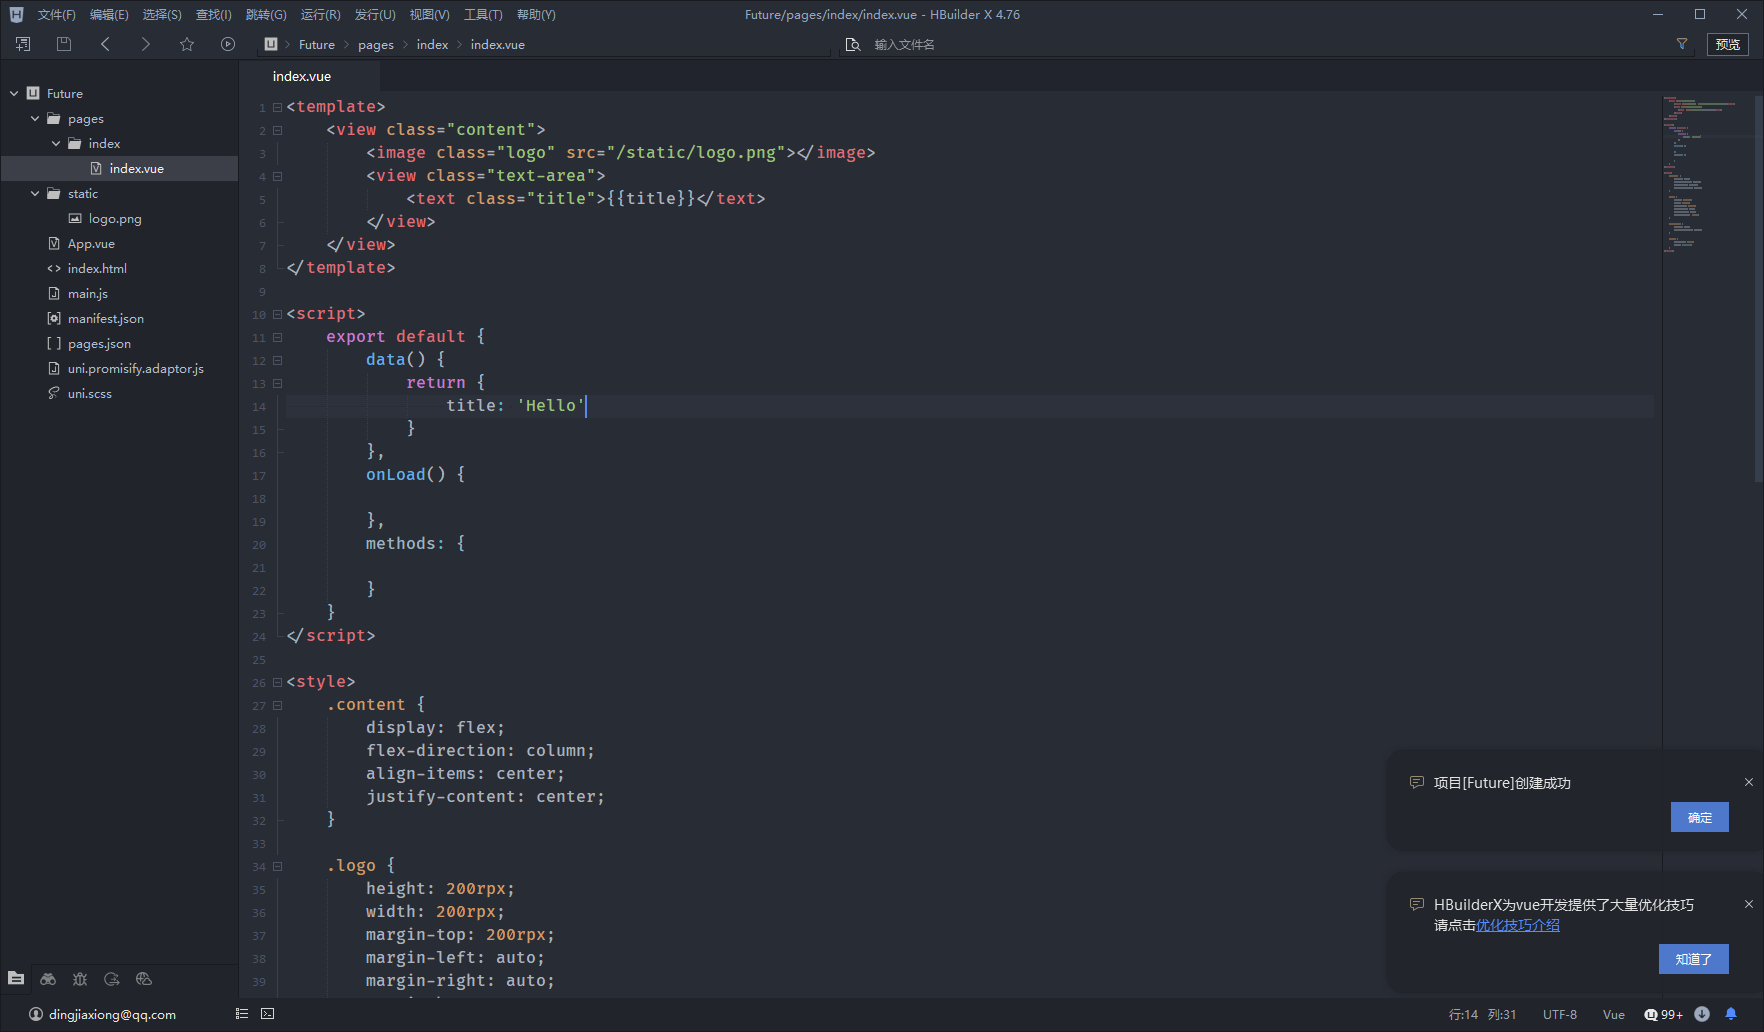Open pages.json in project tree
The width and height of the screenshot is (1764, 1032).
100,343
